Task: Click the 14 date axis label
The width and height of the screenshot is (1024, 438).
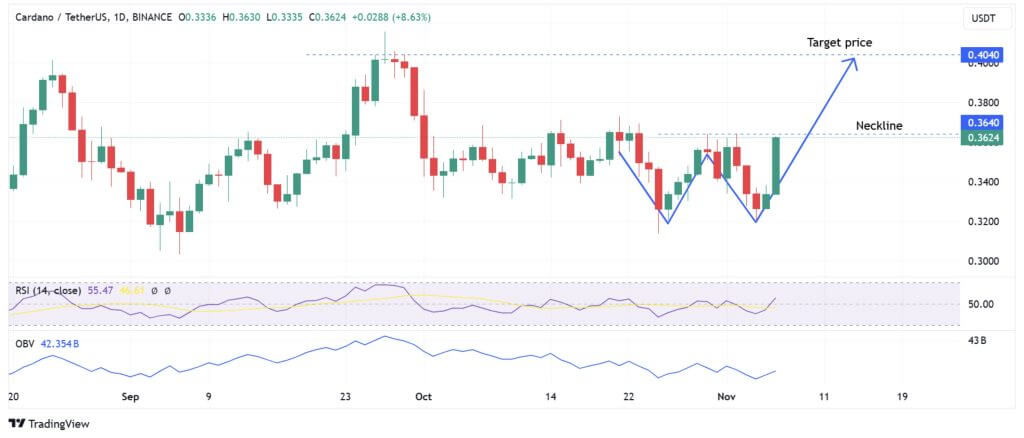Action: click(551, 396)
